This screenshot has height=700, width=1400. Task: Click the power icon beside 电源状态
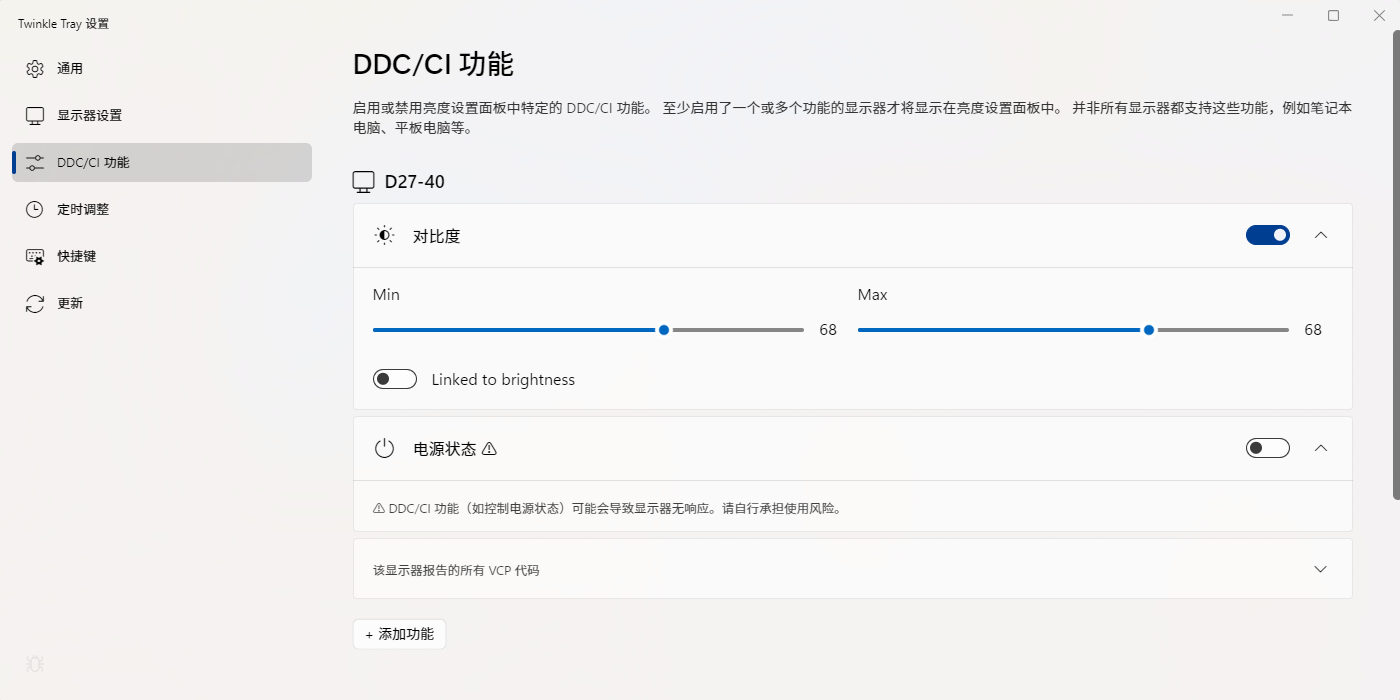tap(384, 449)
